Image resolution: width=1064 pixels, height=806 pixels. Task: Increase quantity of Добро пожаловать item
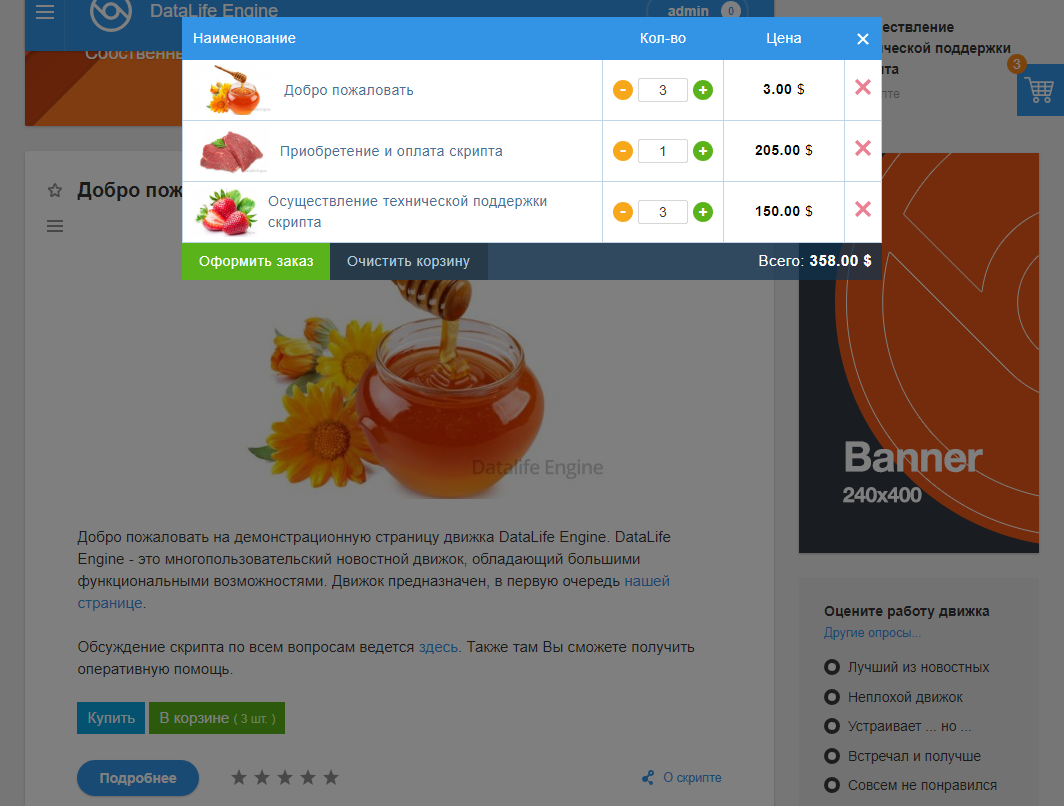(x=703, y=90)
